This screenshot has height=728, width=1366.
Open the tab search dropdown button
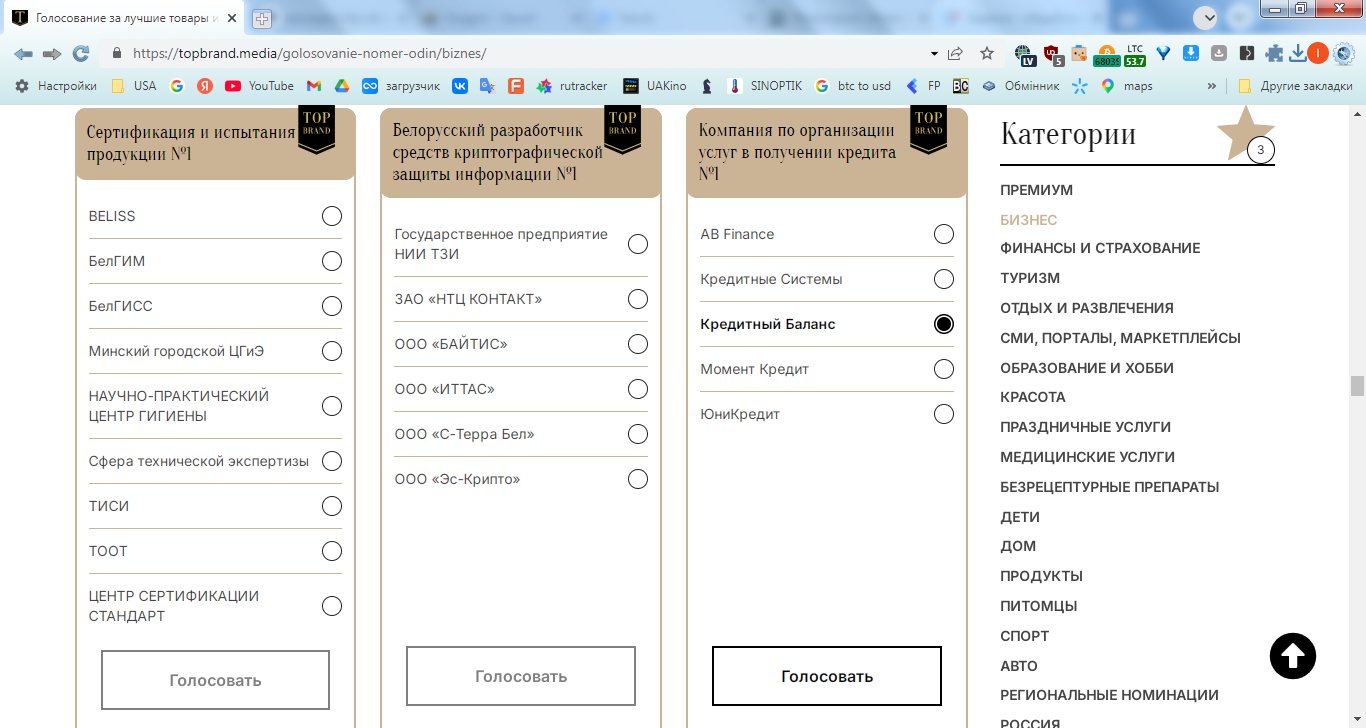pyautogui.click(x=1206, y=18)
